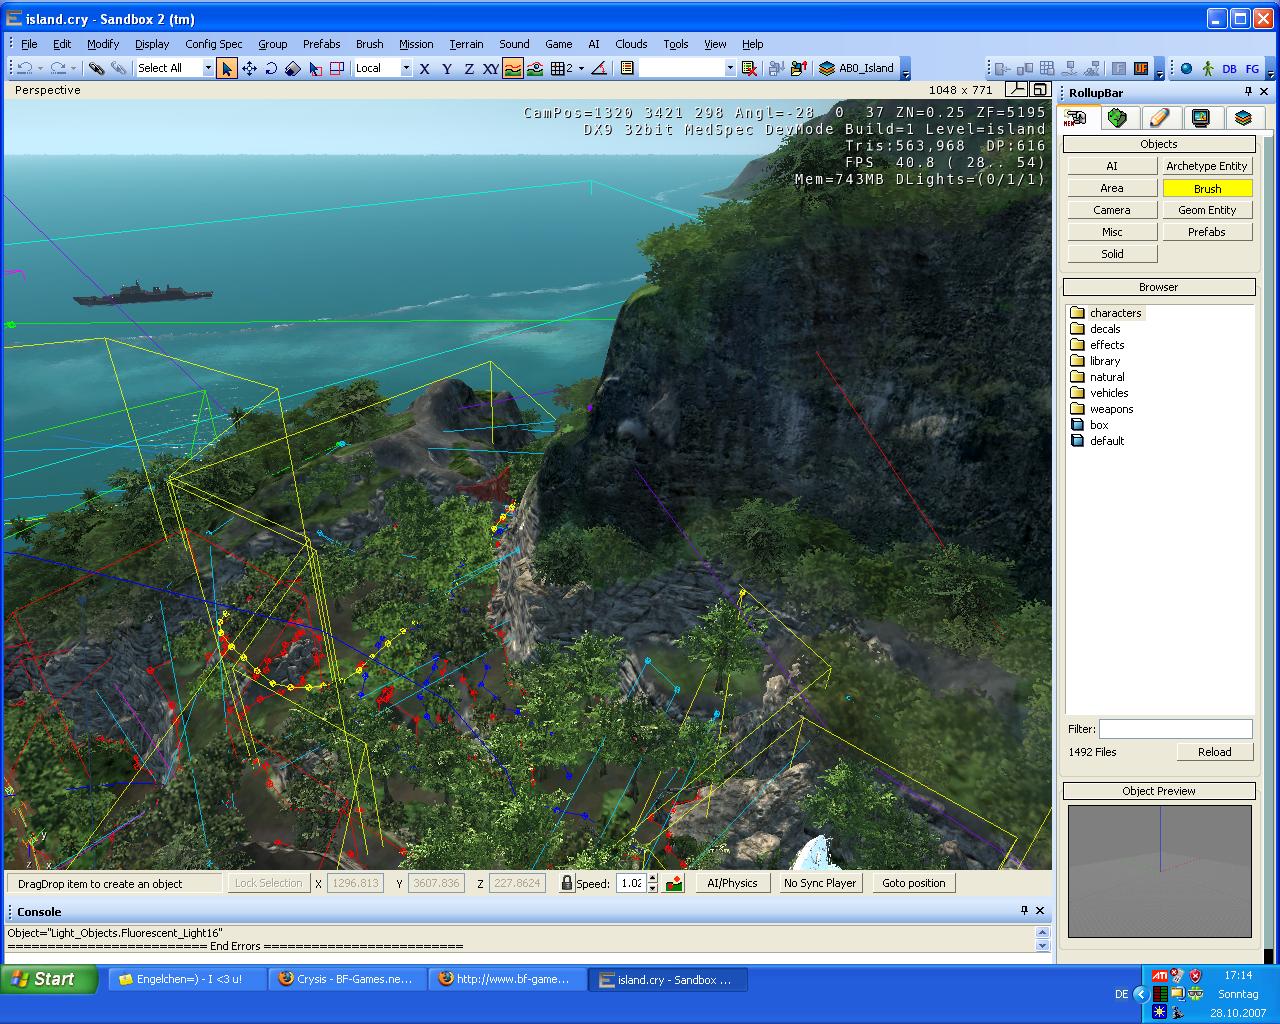
Task: Open the vehicles folder in Browser
Action: [x=1099, y=393]
